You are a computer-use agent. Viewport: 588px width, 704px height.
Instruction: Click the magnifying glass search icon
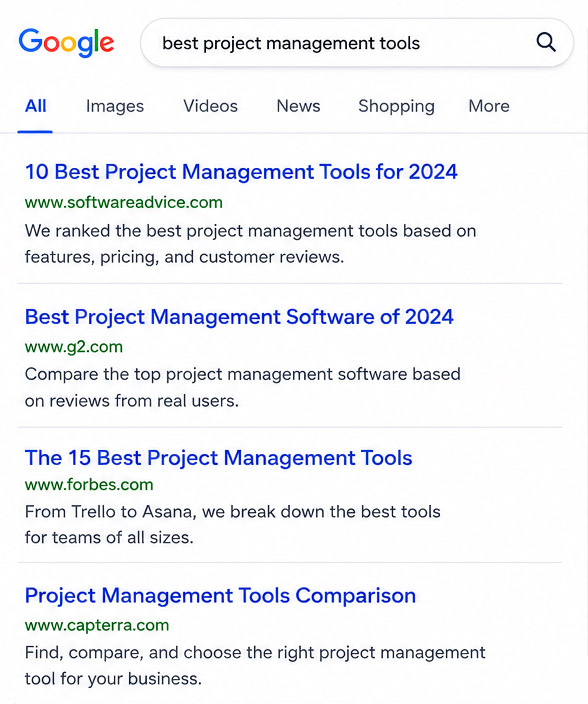pyautogui.click(x=546, y=43)
